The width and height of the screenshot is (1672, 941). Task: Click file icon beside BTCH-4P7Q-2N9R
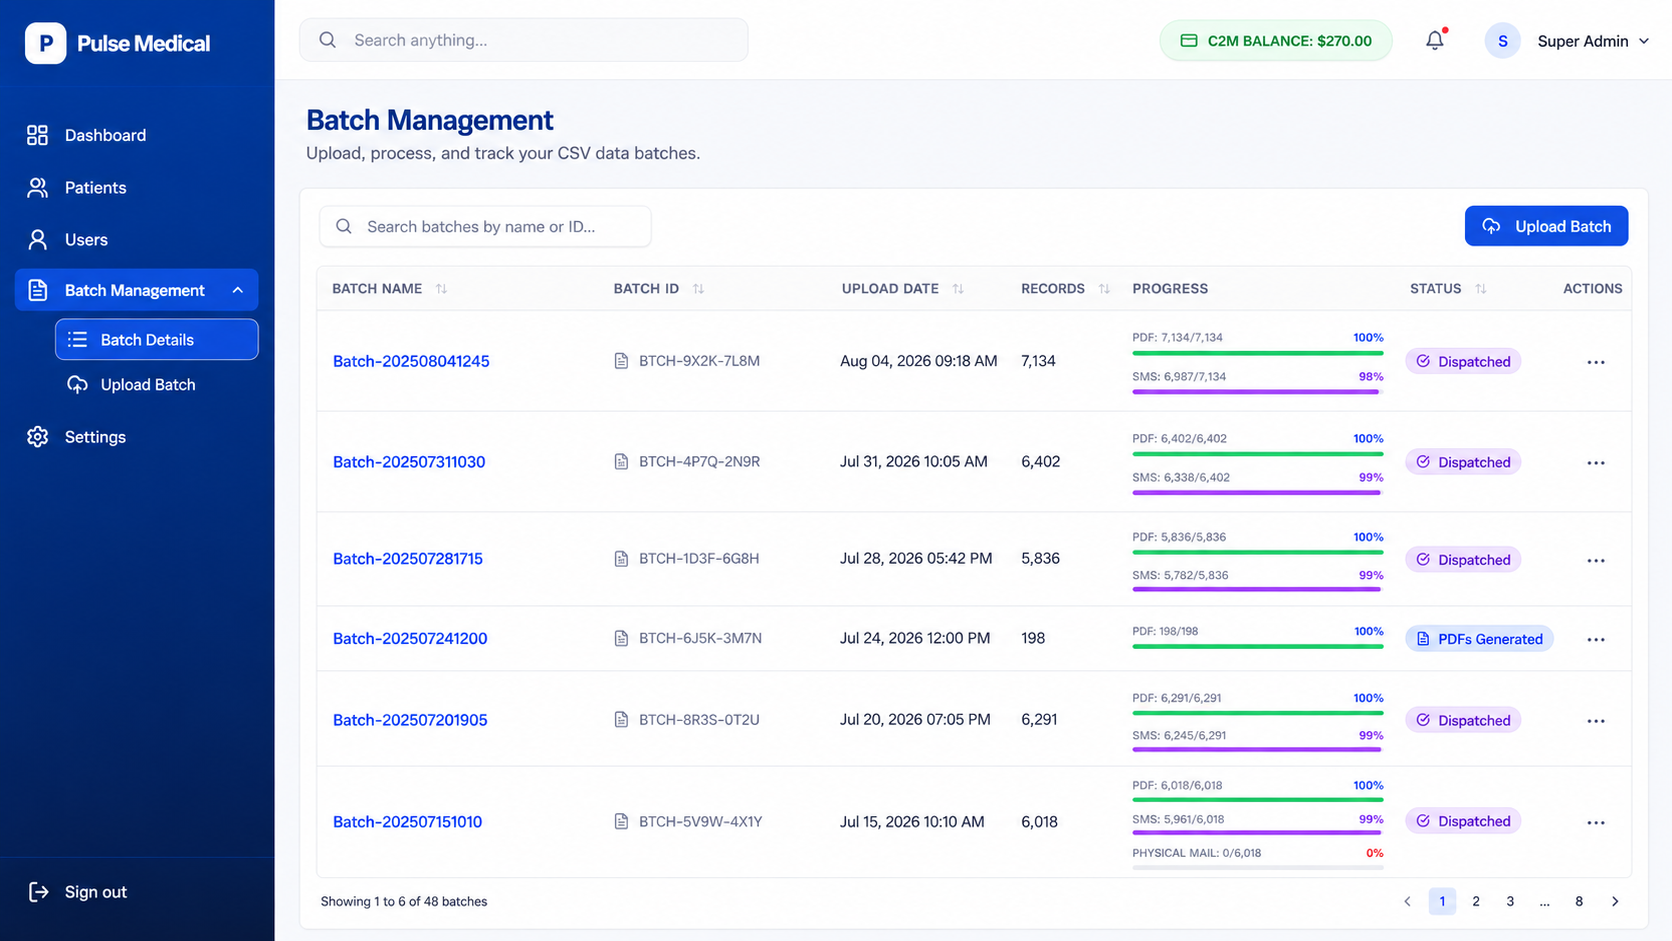pos(621,462)
